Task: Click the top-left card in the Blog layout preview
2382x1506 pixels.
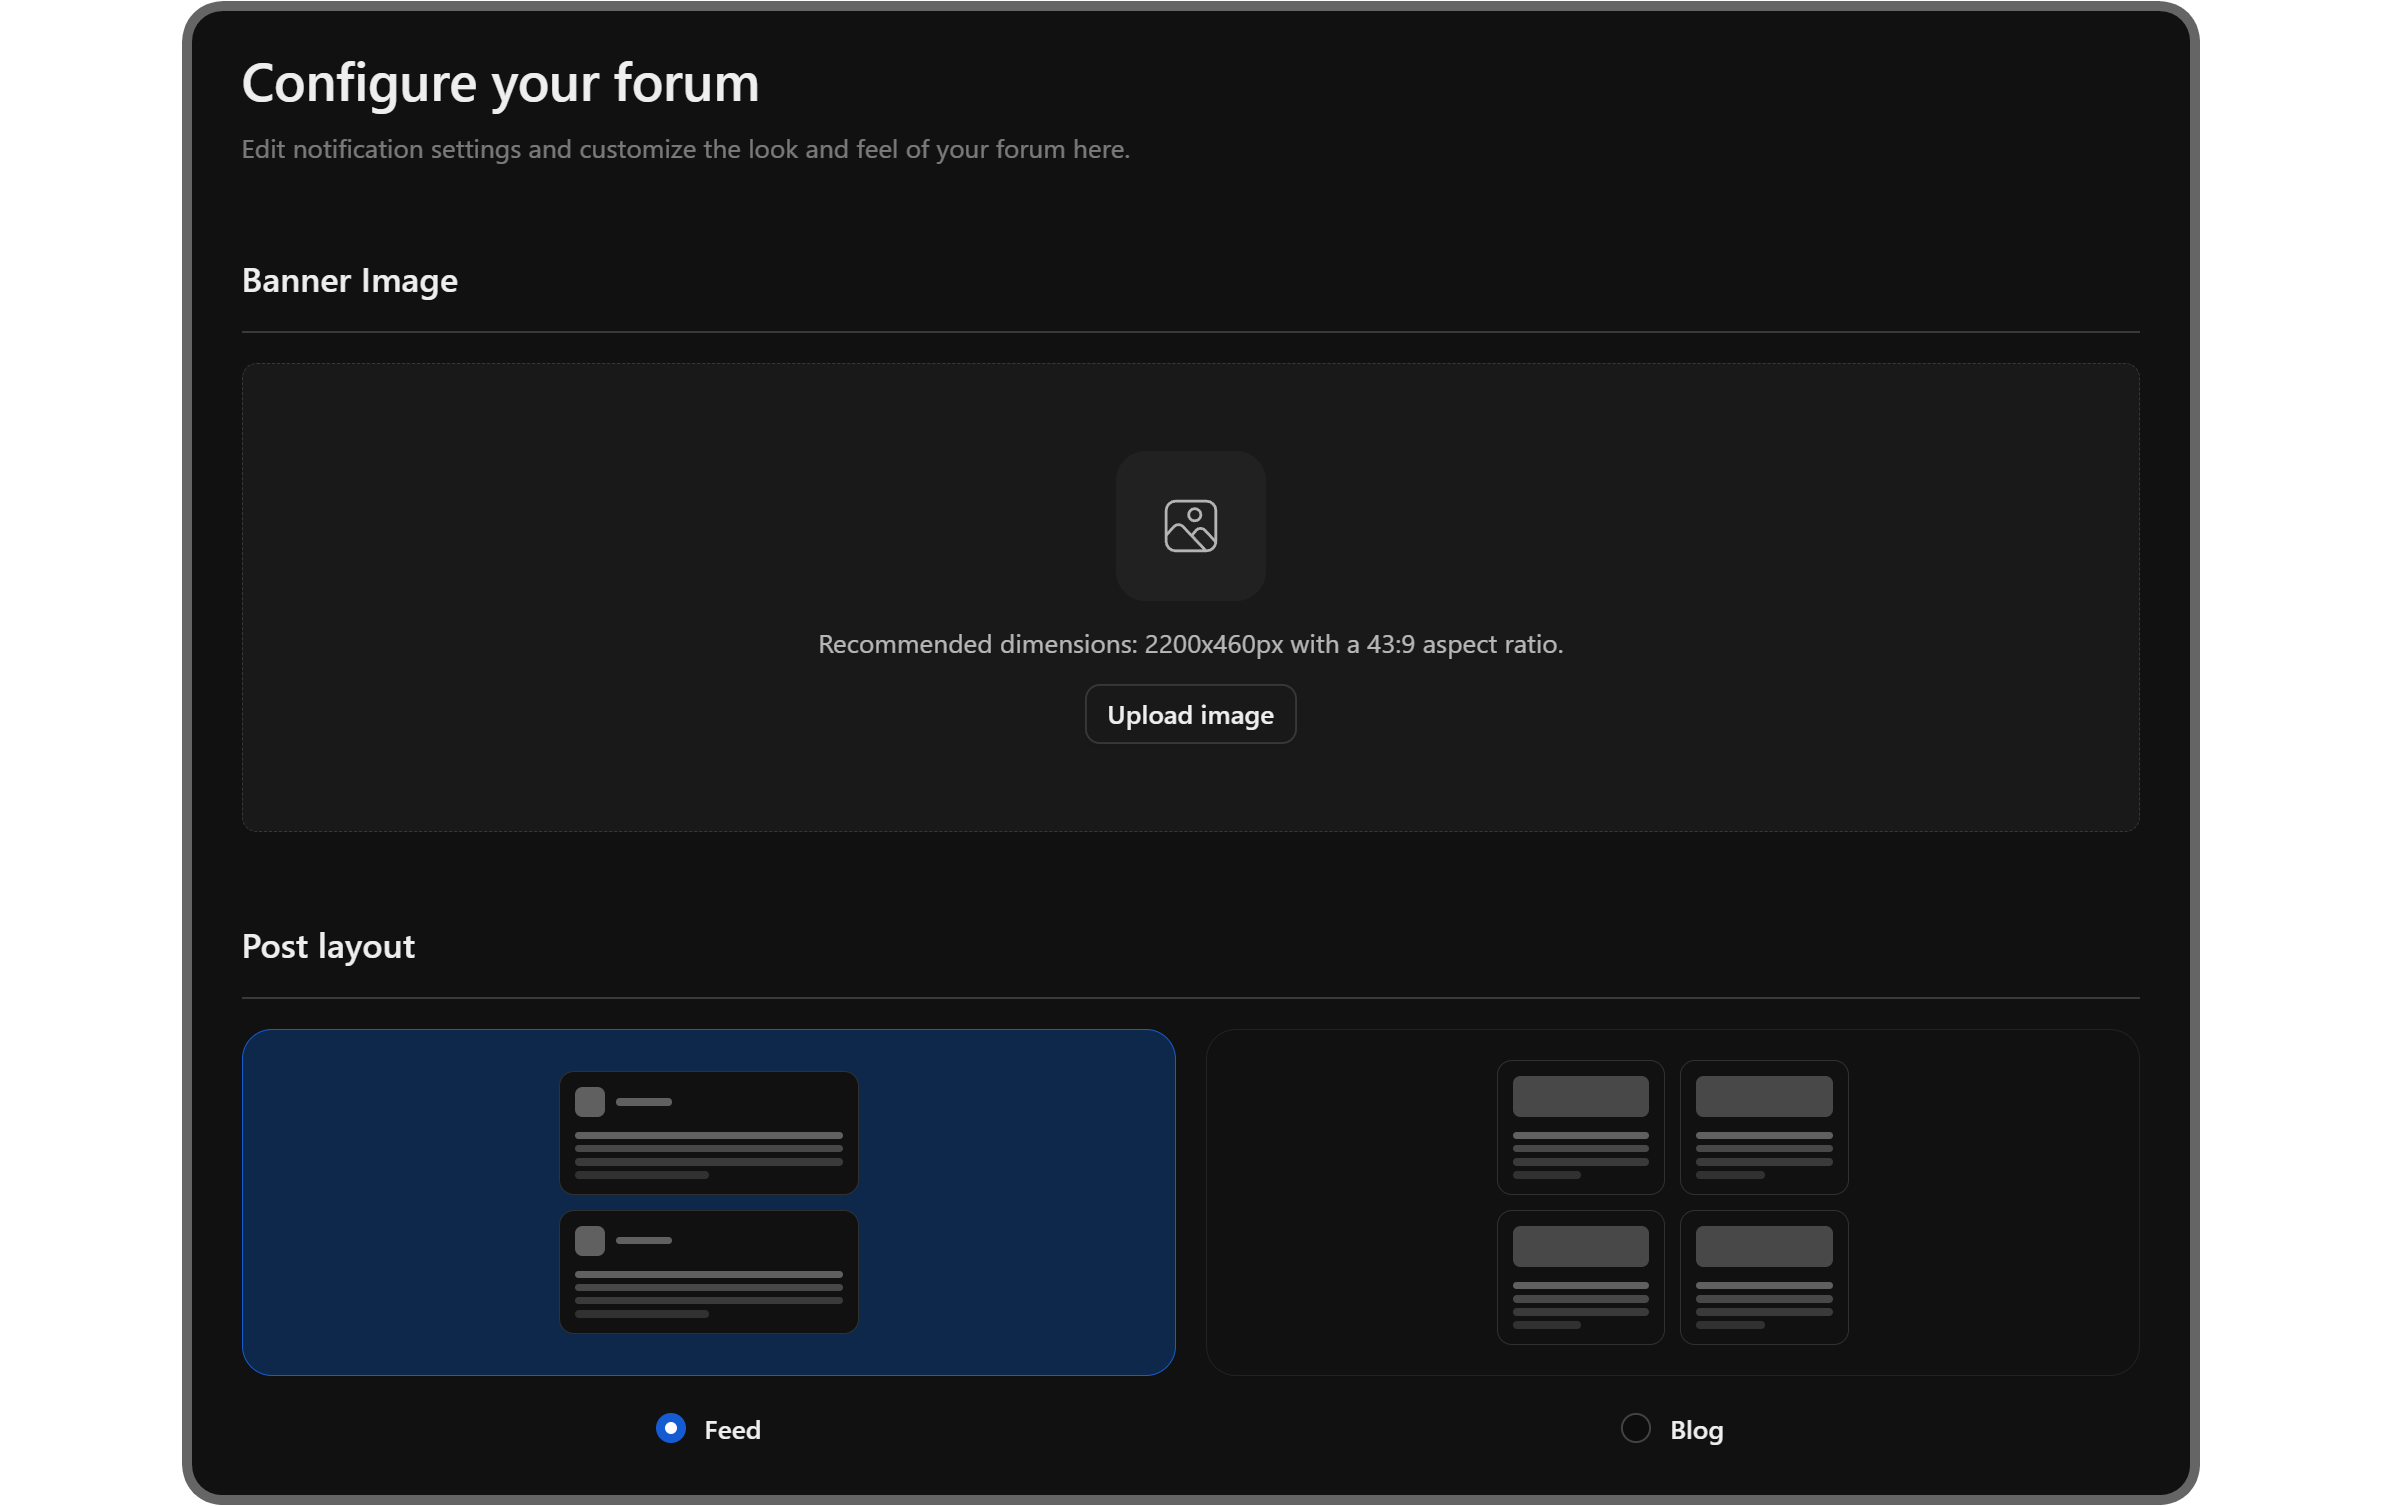Action: coord(1579,1127)
